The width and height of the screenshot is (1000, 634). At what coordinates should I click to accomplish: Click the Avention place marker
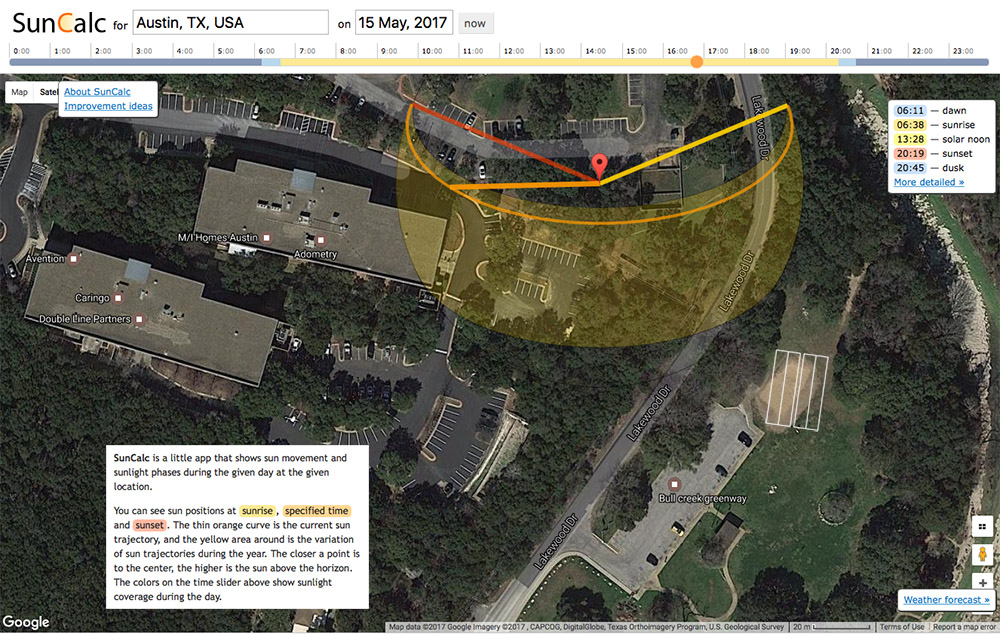(74, 259)
